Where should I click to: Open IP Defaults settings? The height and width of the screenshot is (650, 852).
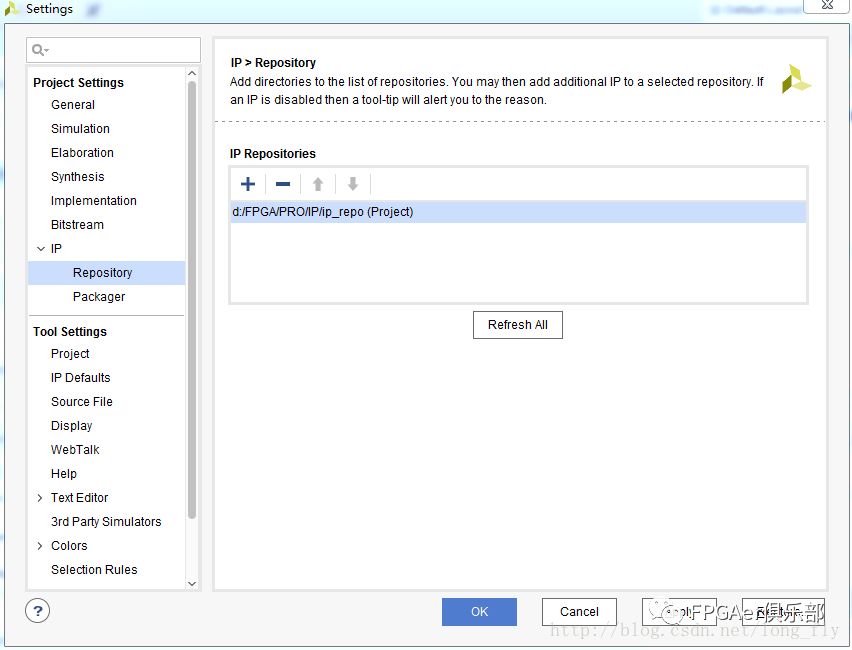[x=80, y=378]
